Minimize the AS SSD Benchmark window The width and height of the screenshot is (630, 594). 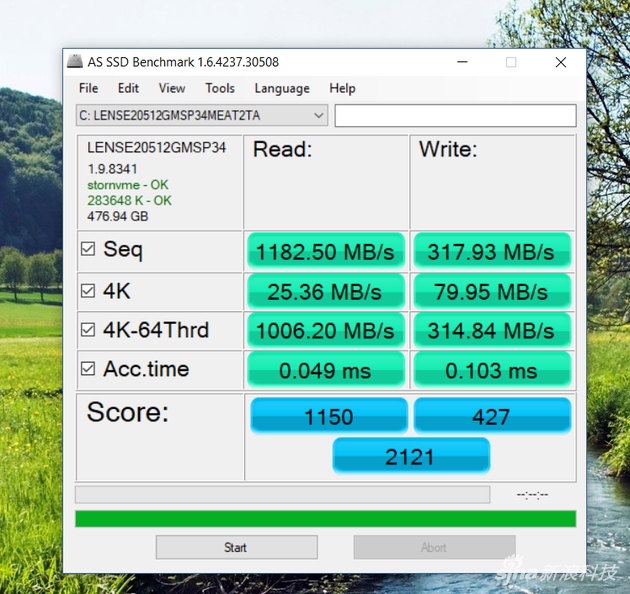(462, 62)
